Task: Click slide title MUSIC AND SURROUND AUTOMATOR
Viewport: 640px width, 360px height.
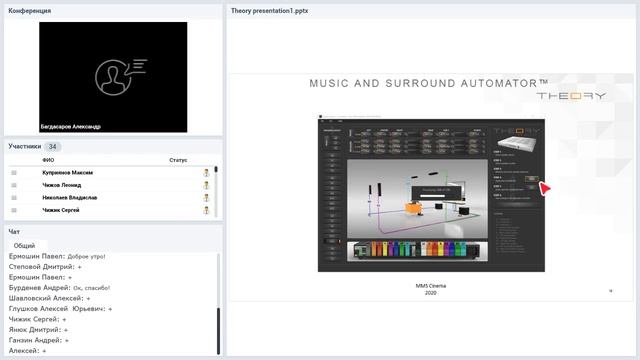Action: click(429, 84)
